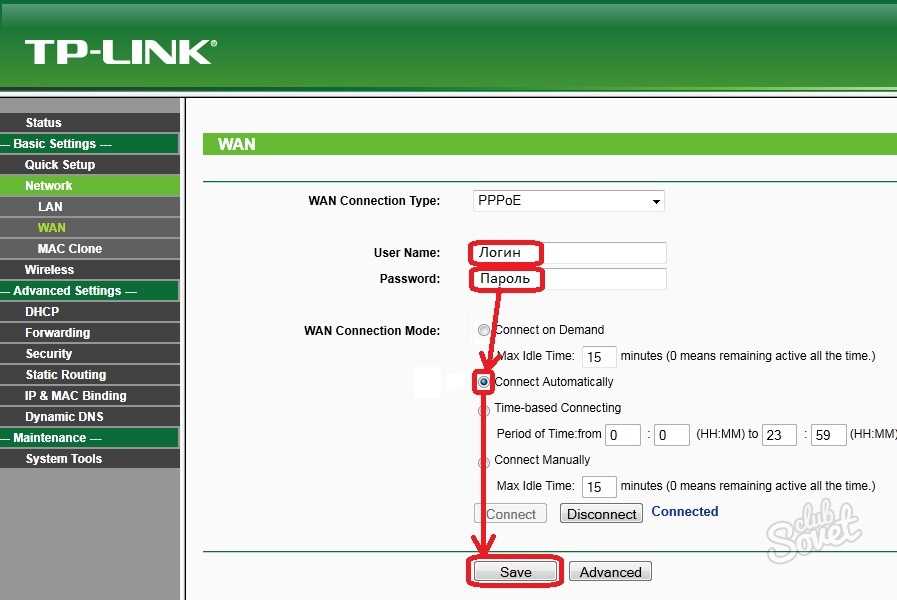Click the Connected status text
Screen dimensions: 897x600
click(x=685, y=511)
